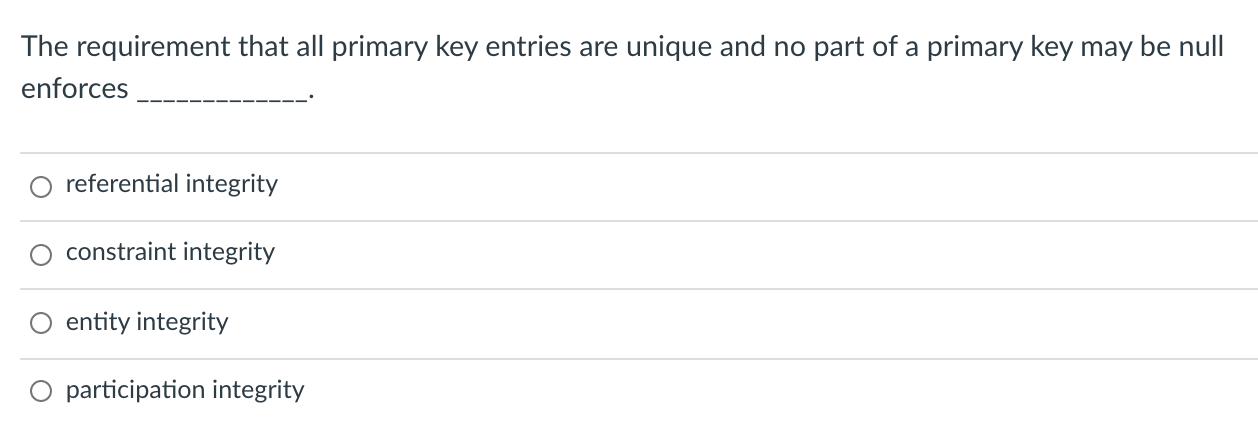Click the word 'null' in the question
The image size is (1258, 440).
[1201, 46]
